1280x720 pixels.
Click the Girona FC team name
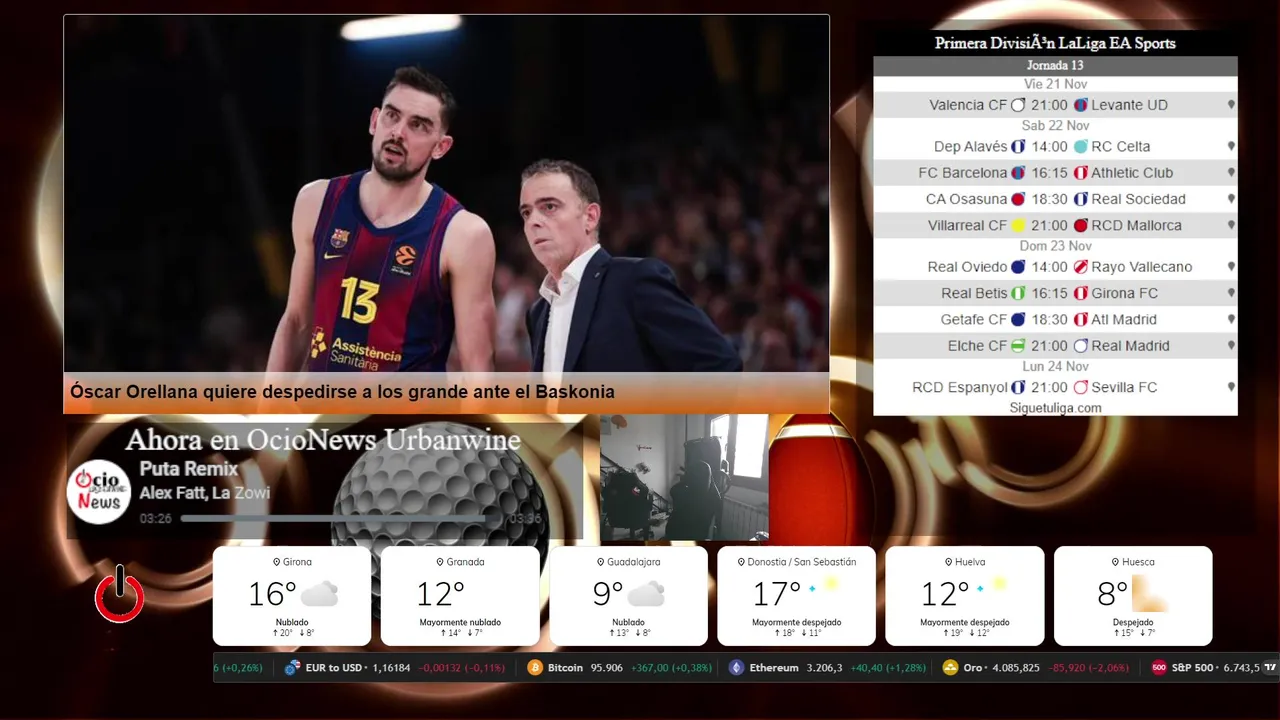pos(1124,294)
